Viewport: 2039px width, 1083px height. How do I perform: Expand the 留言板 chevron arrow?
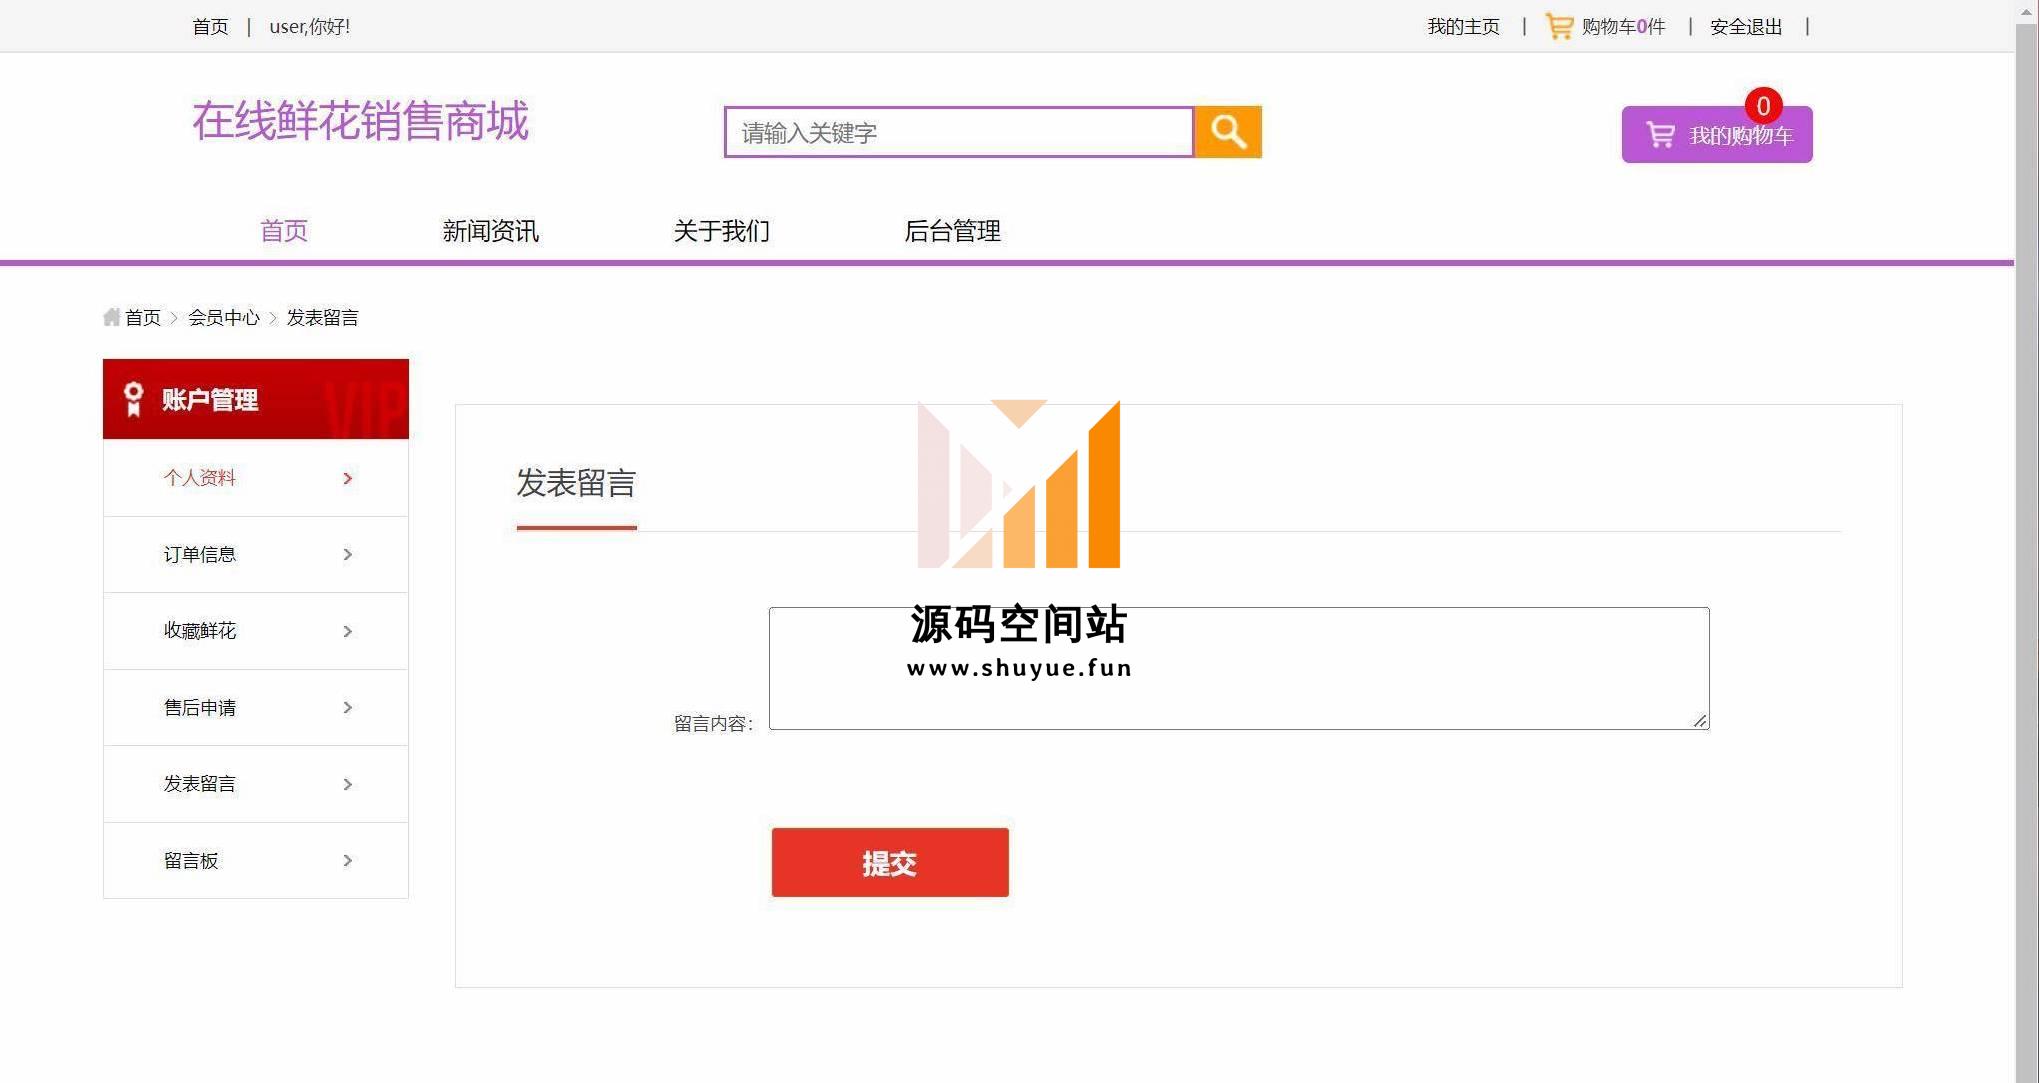pos(348,860)
